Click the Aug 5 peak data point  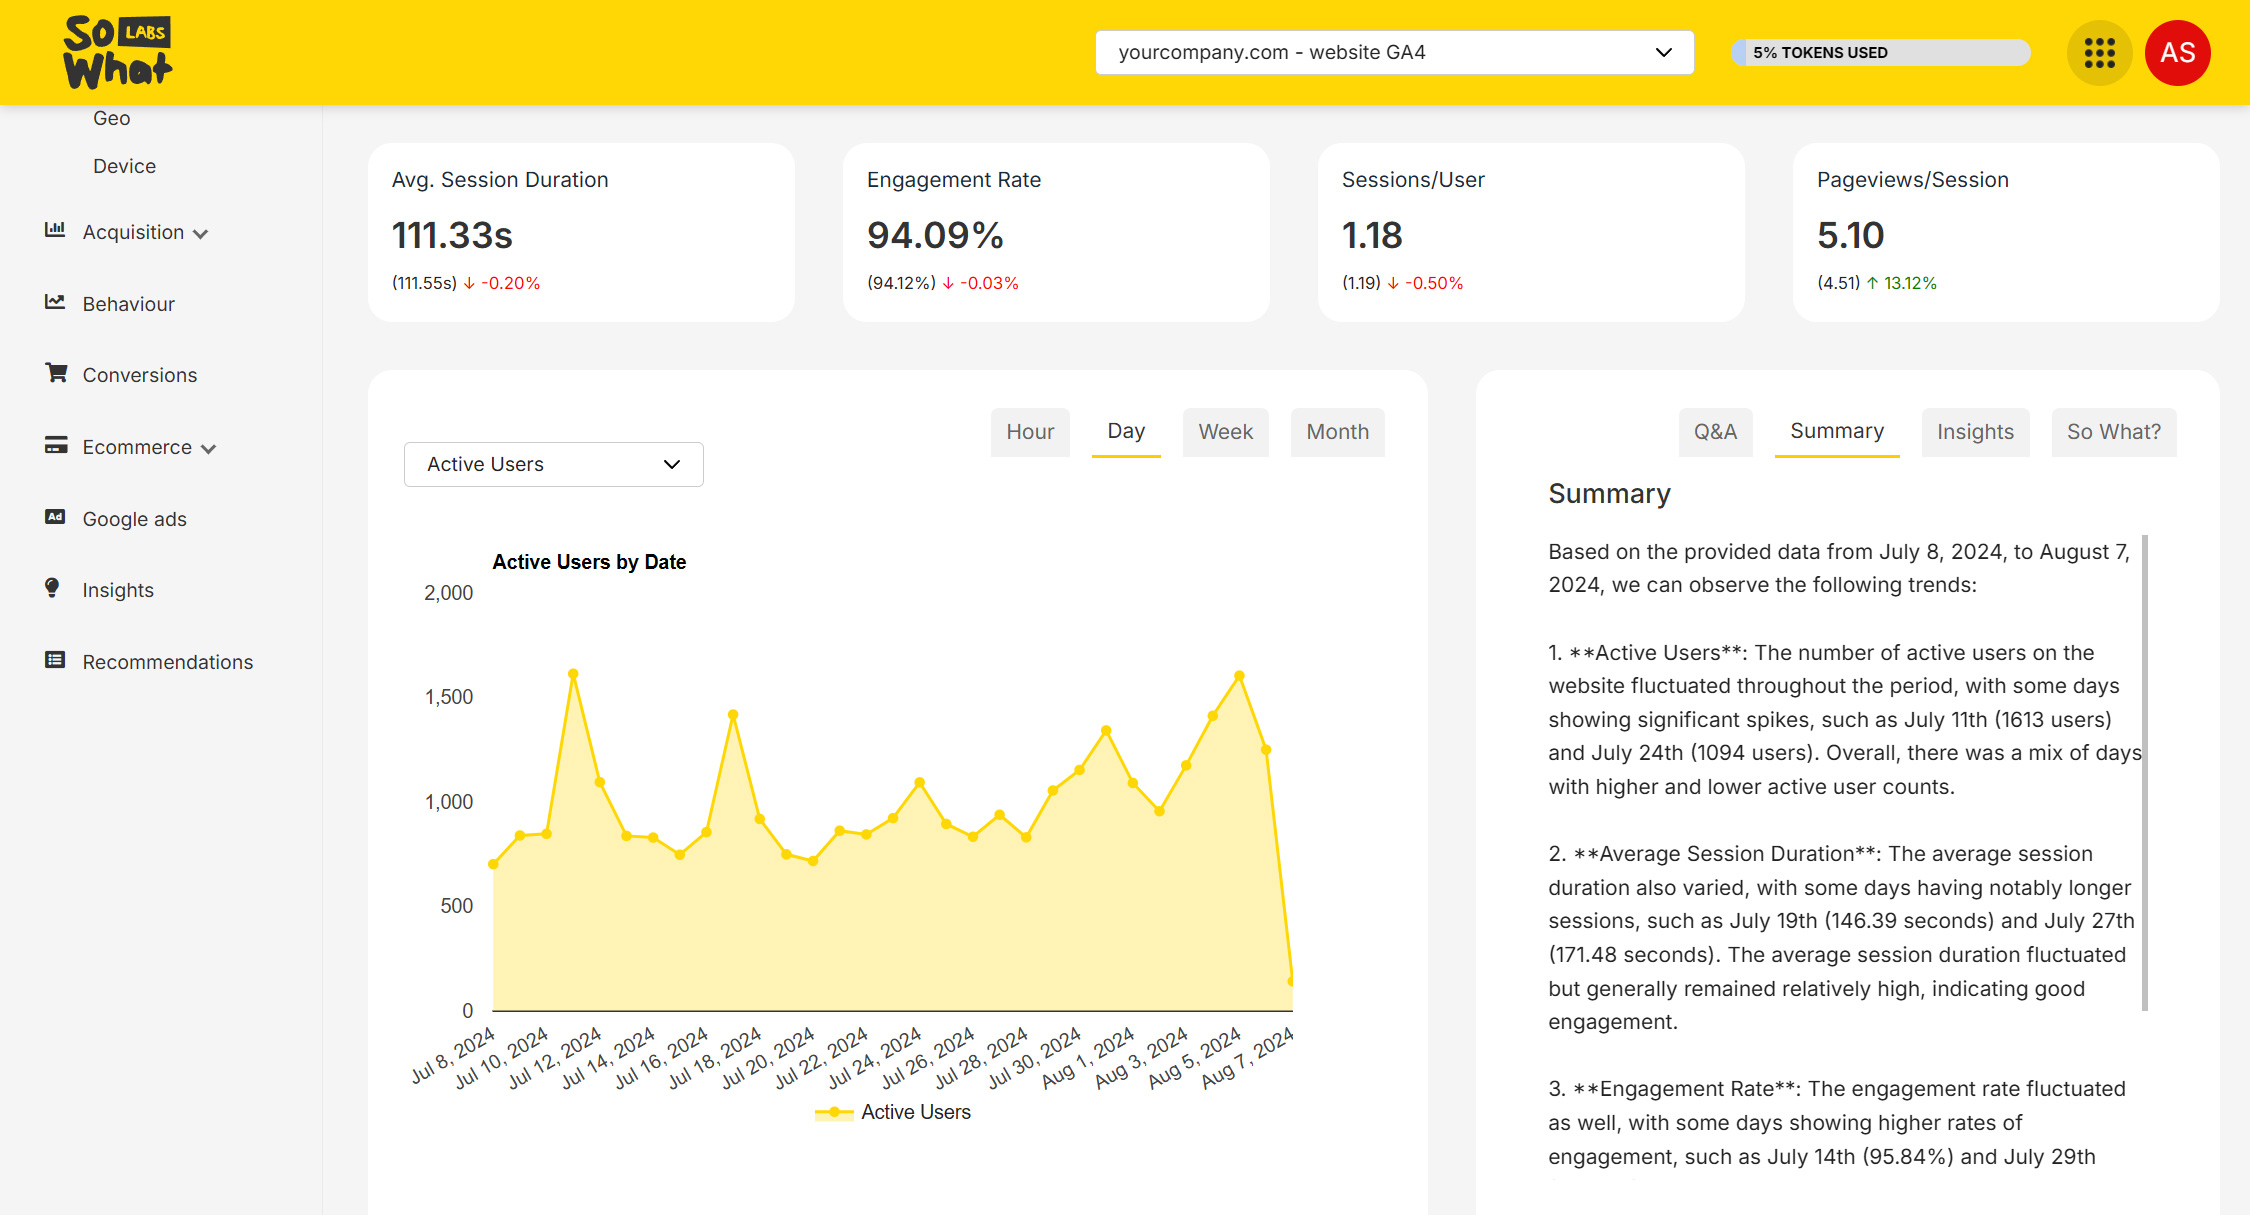pyautogui.click(x=1239, y=676)
